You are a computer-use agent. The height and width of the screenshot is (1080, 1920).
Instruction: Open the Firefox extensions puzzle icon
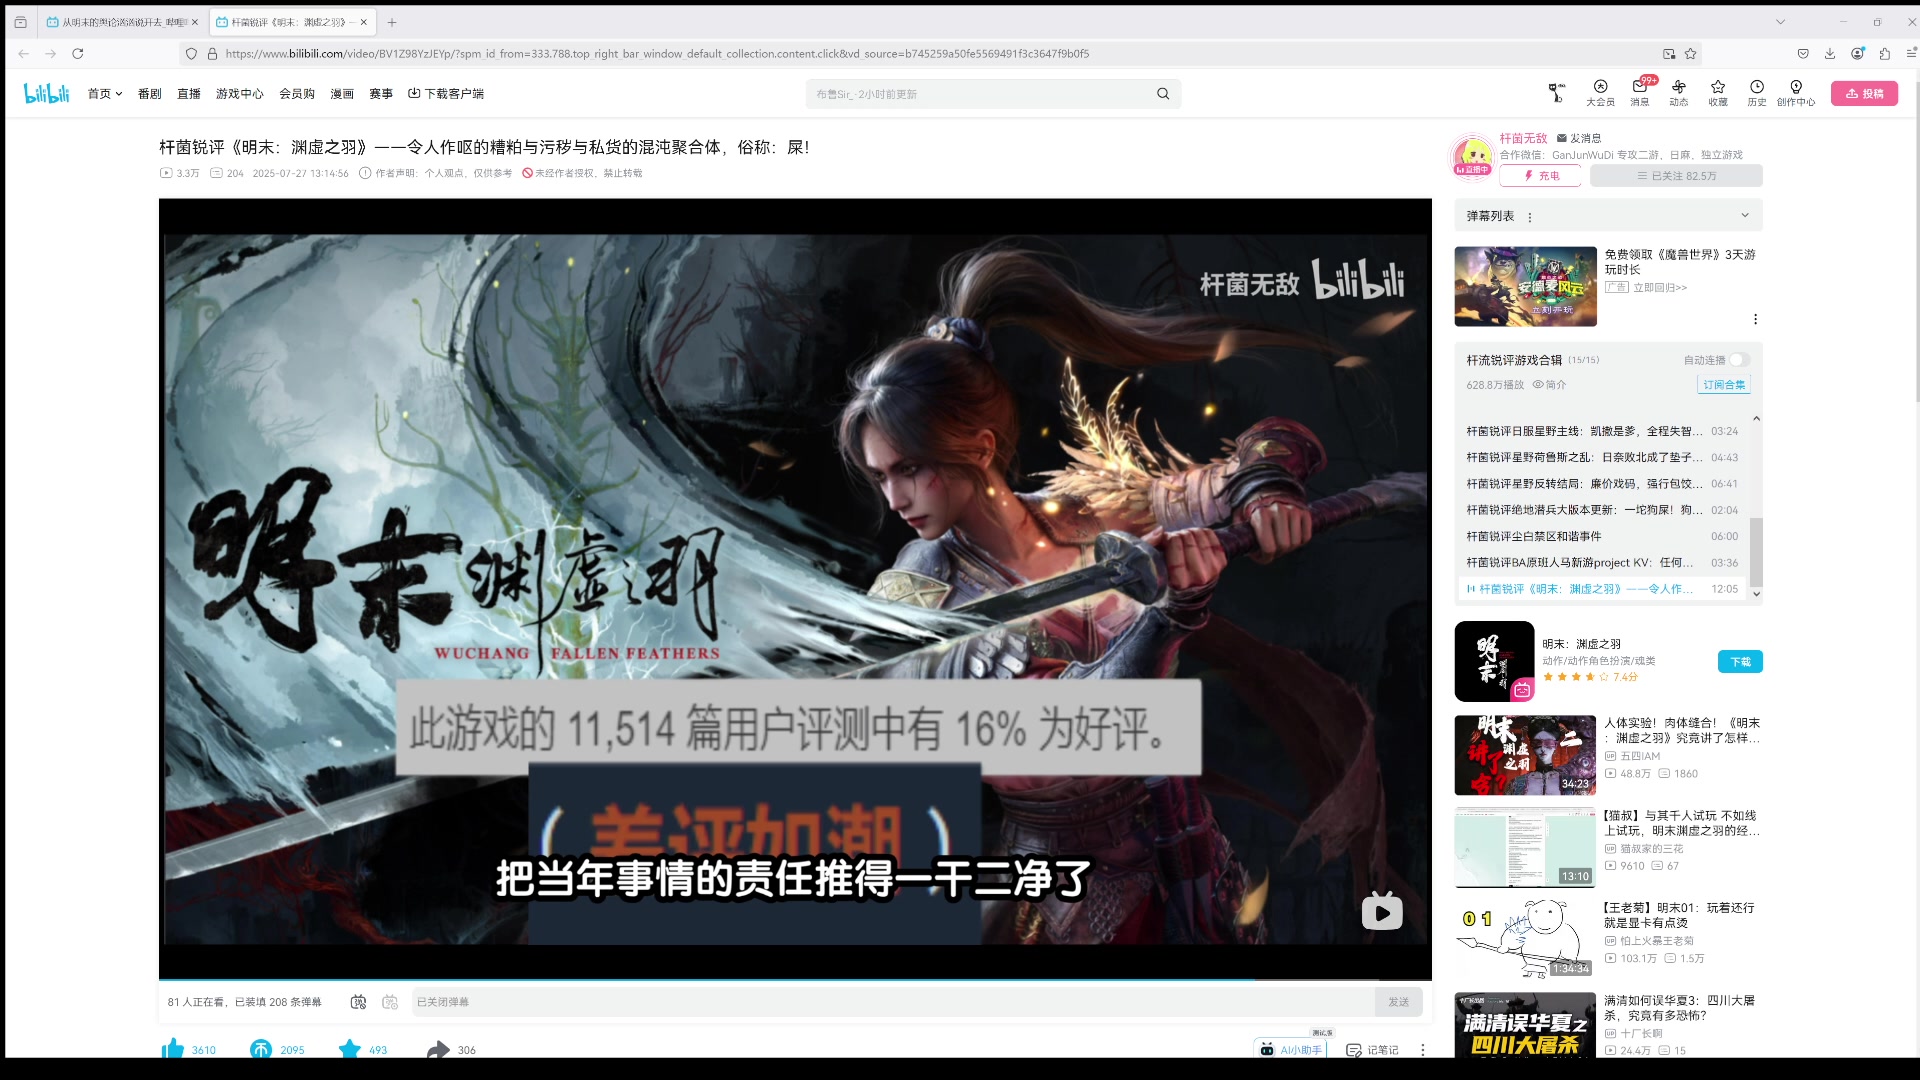[1884, 54]
